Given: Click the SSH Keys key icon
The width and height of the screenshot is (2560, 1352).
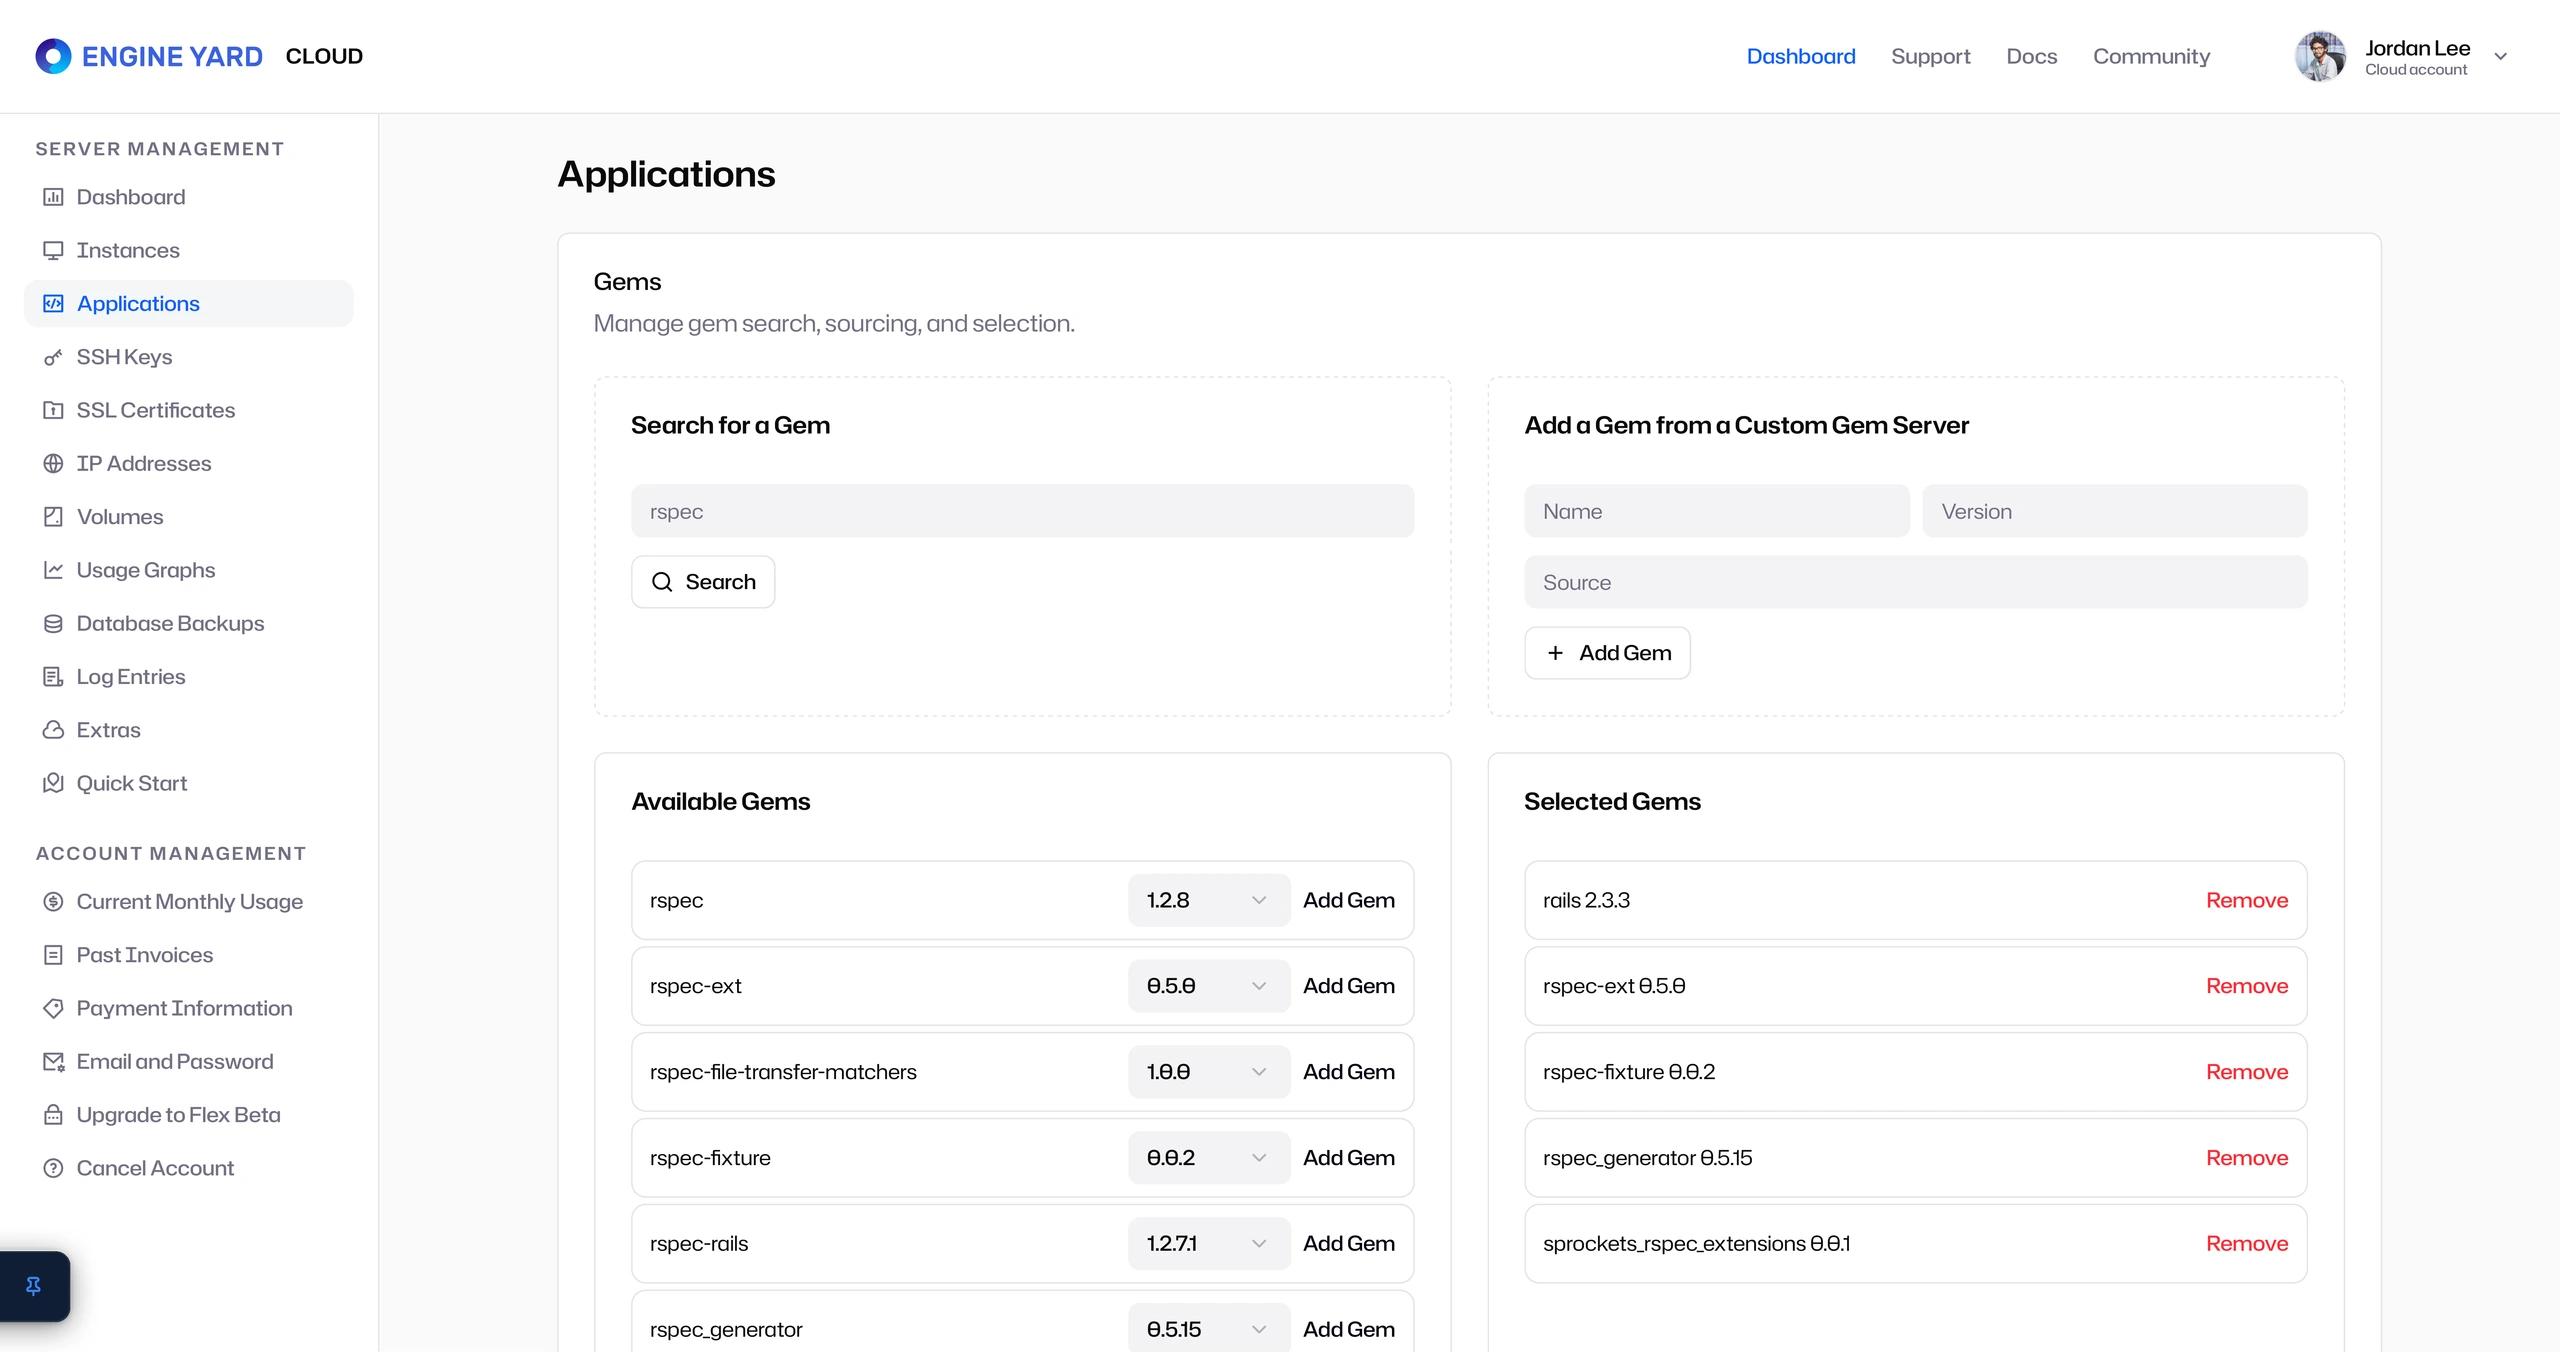Looking at the screenshot, I should [x=53, y=357].
